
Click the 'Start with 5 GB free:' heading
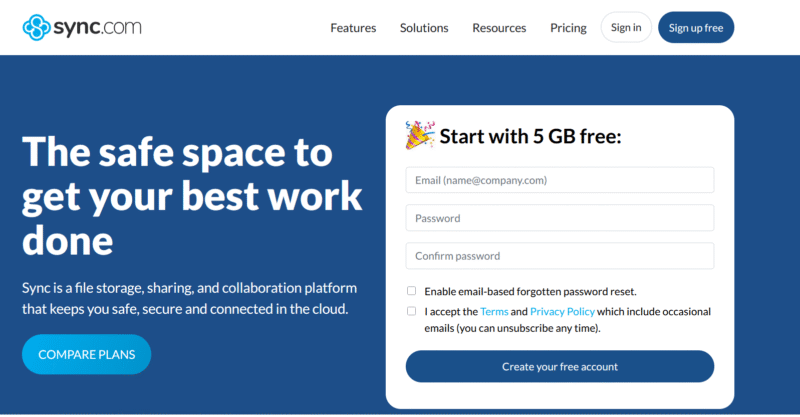(x=531, y=136)
